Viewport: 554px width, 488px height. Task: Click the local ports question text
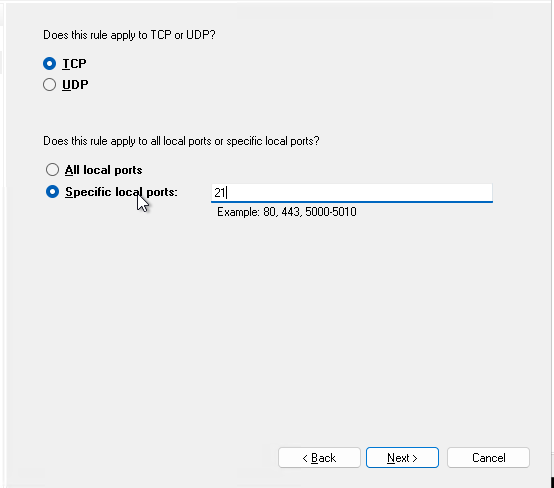[181, 141]
